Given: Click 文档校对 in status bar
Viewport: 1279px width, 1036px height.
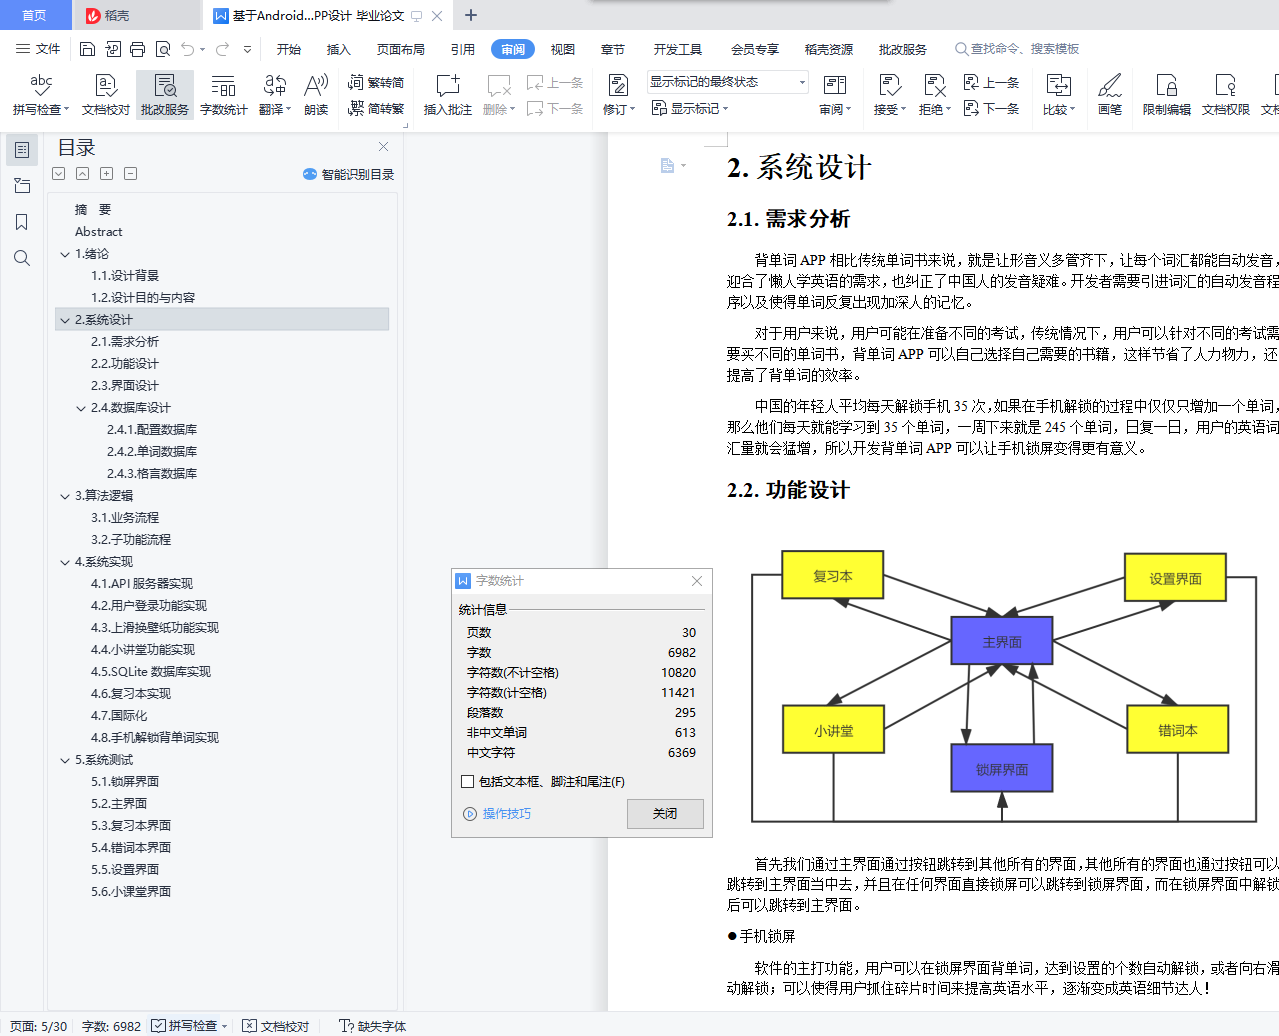Looking at the screenshot, I should (x=276, y=1026).
